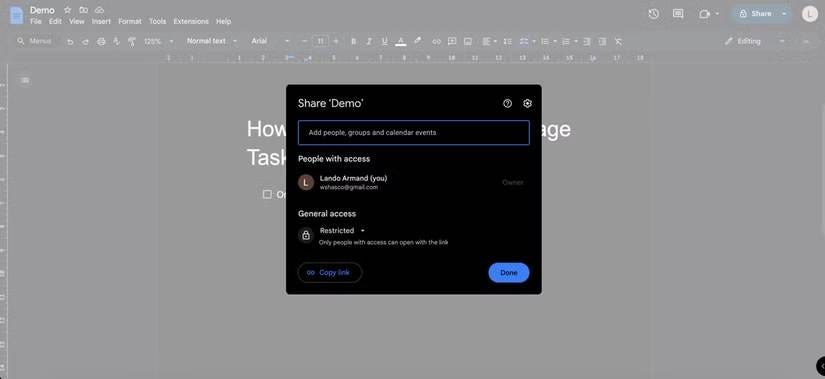Screen dimensions: 825x379
Task: Click the Share button in header
Action: pos(756,14)
